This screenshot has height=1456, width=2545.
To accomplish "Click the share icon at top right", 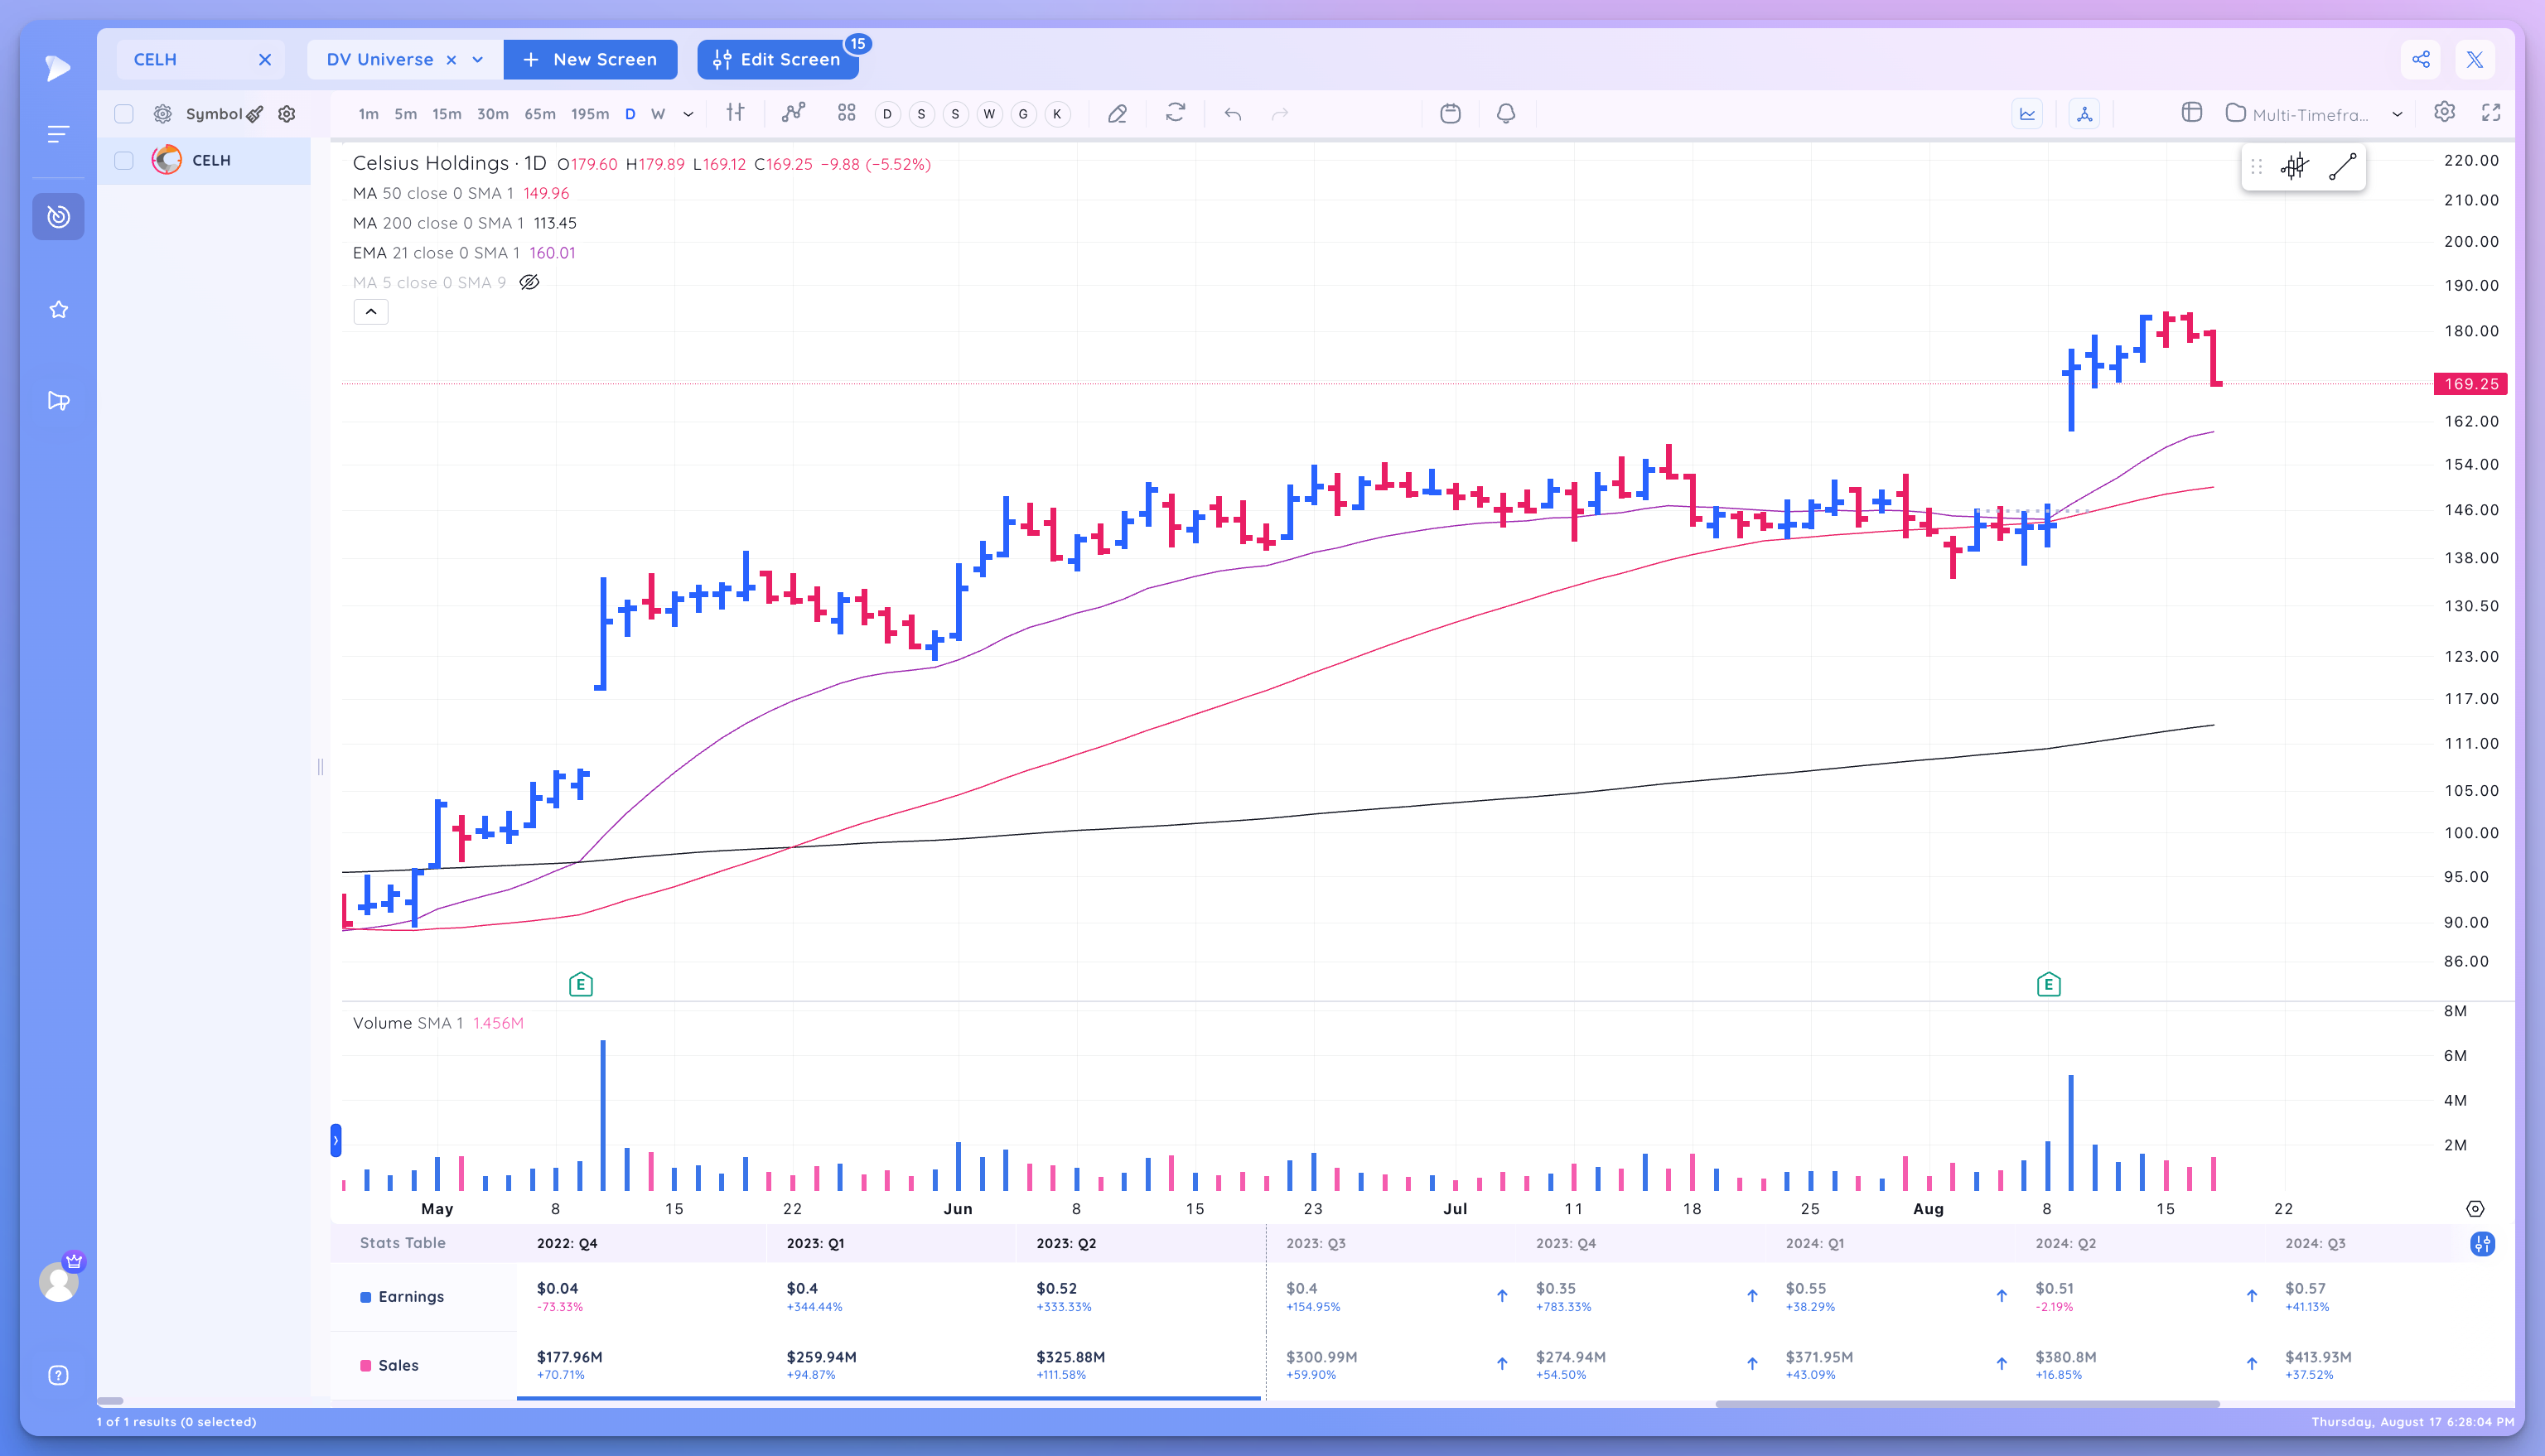I will (x=2420, y=59).
